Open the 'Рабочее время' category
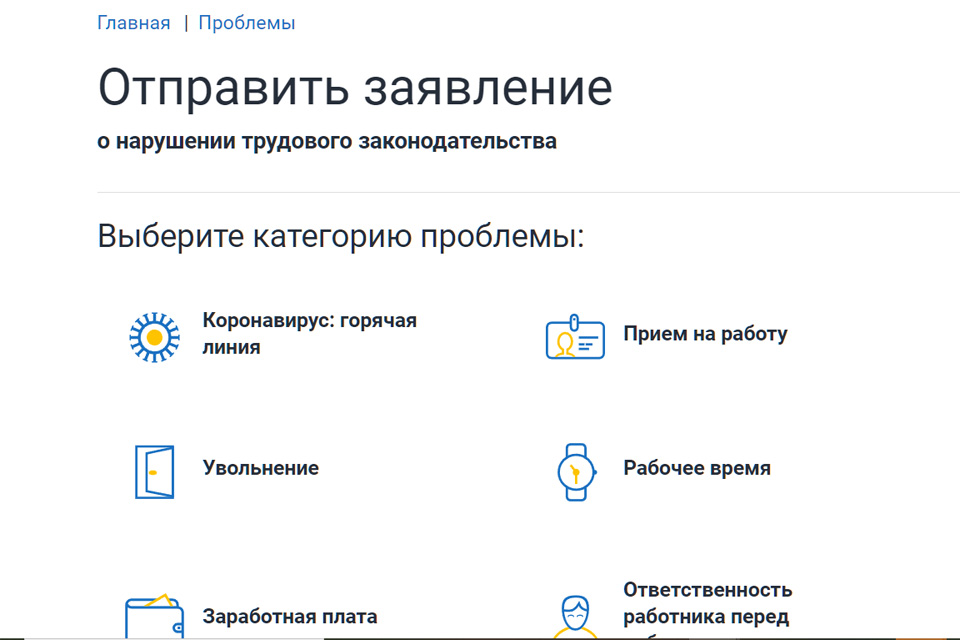The width and height of the screenshot is (960, 640). 697,469
